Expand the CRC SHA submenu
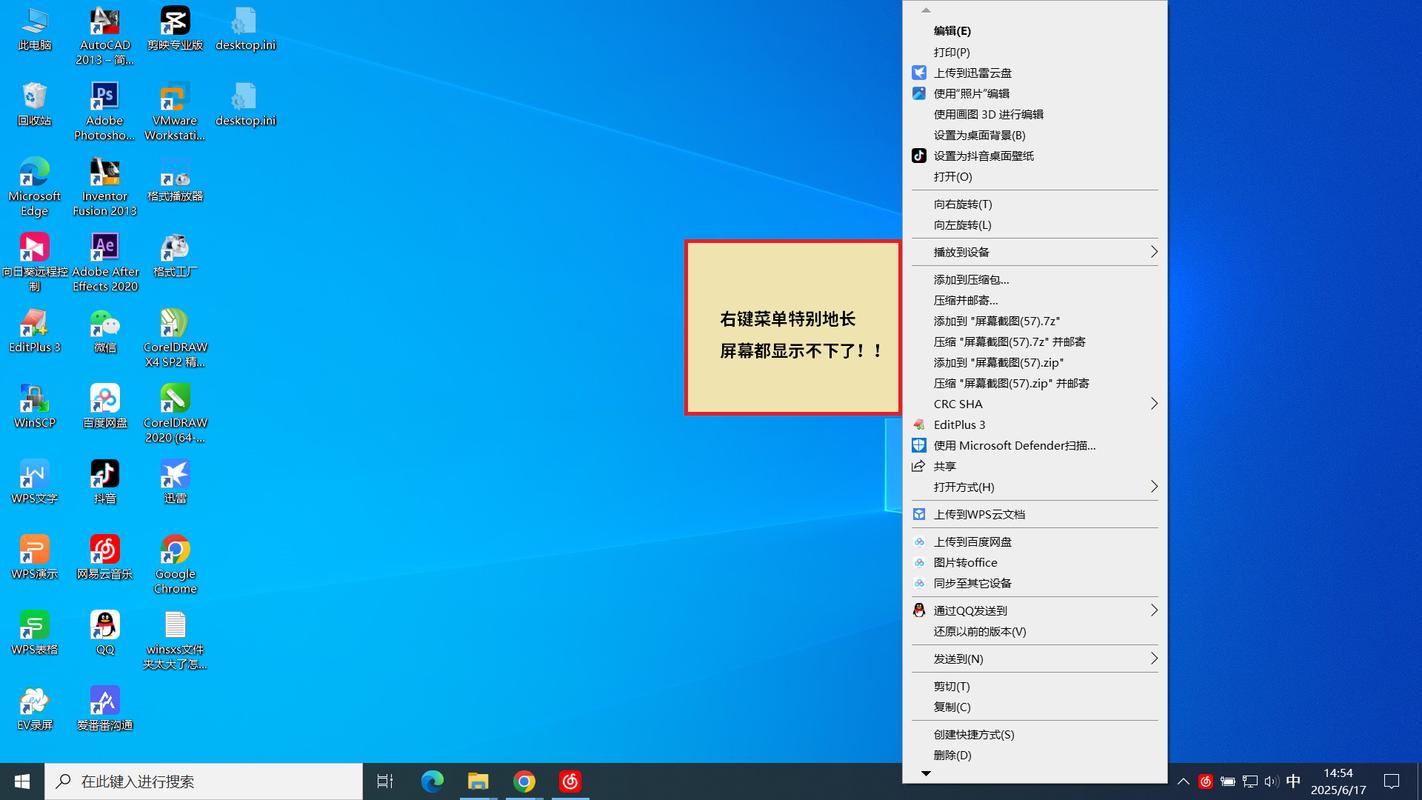The height and width of the screenshot is (800, 1422). (1035, 404)
